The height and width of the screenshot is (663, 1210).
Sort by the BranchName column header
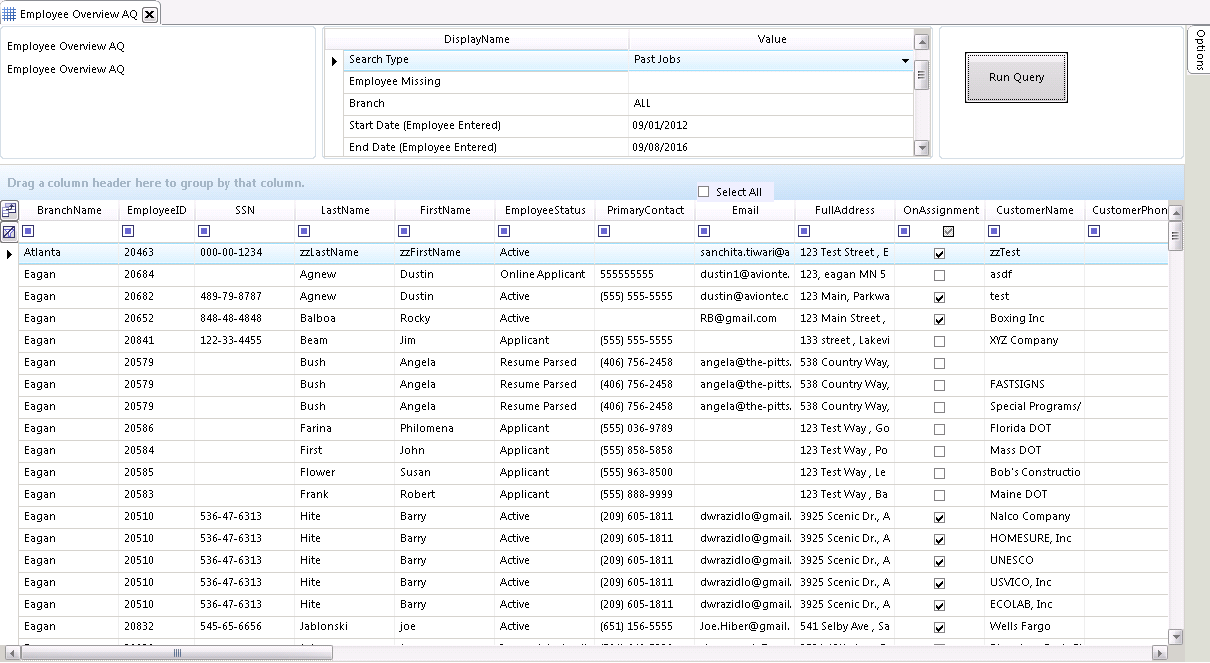[69, 210]
